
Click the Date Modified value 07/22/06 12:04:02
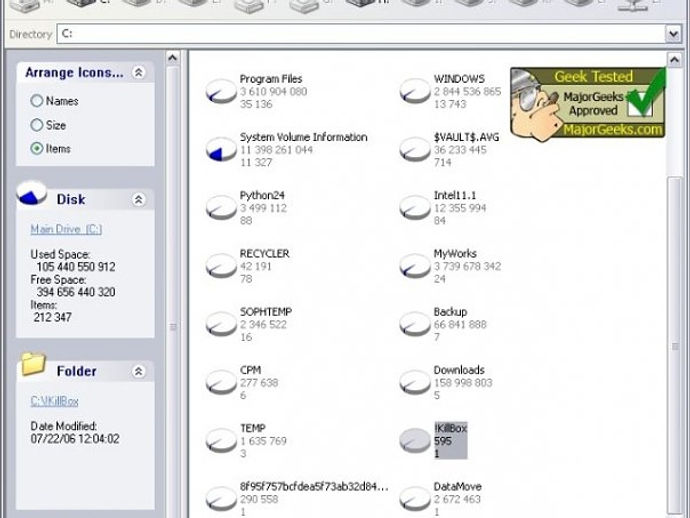(x=75, y=439)
